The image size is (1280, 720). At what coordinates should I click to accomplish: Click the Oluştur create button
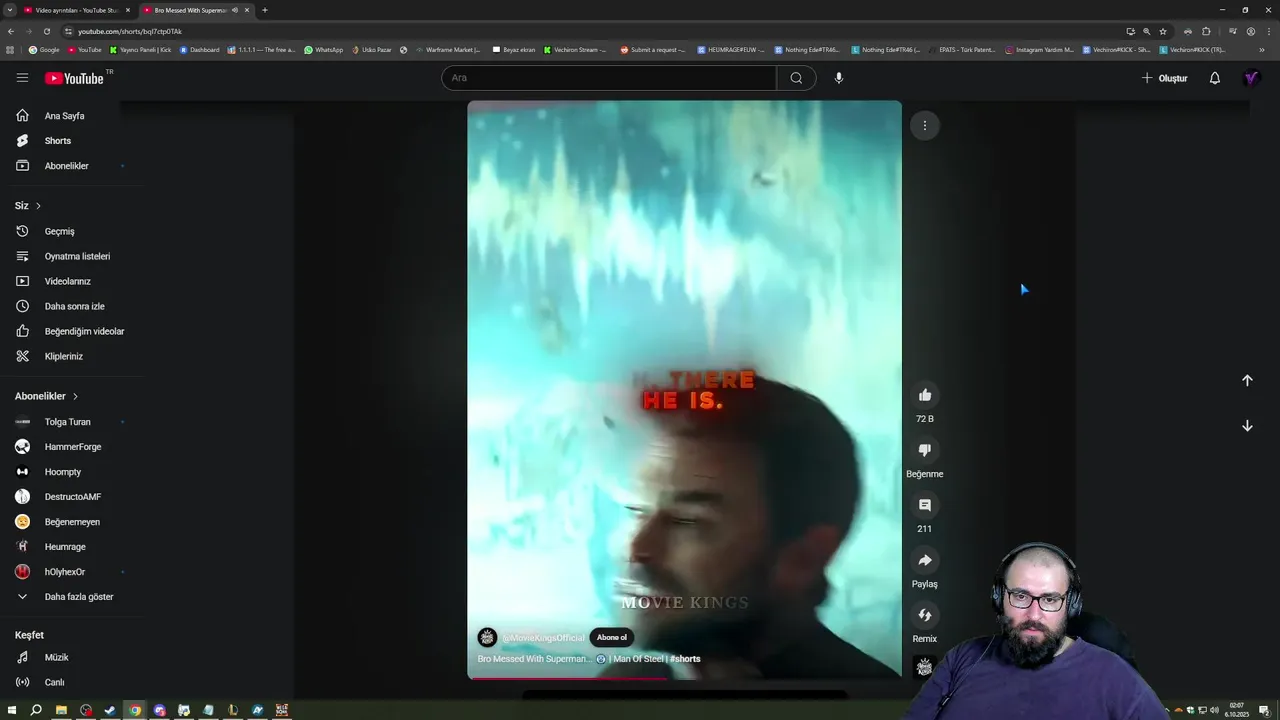point(1165,78)
